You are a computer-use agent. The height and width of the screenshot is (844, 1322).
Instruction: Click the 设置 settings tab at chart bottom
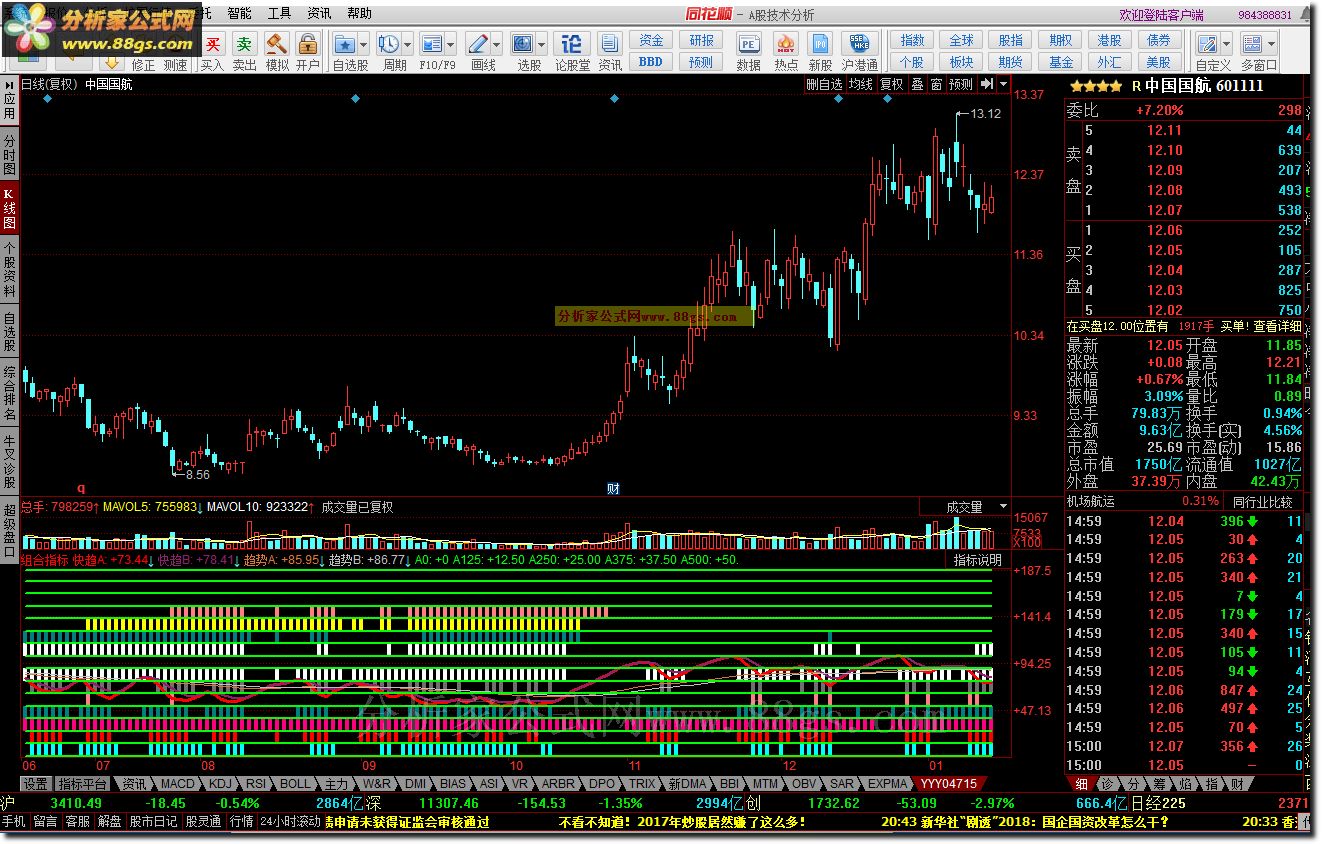pyautogui.click(x=36, y=784)
